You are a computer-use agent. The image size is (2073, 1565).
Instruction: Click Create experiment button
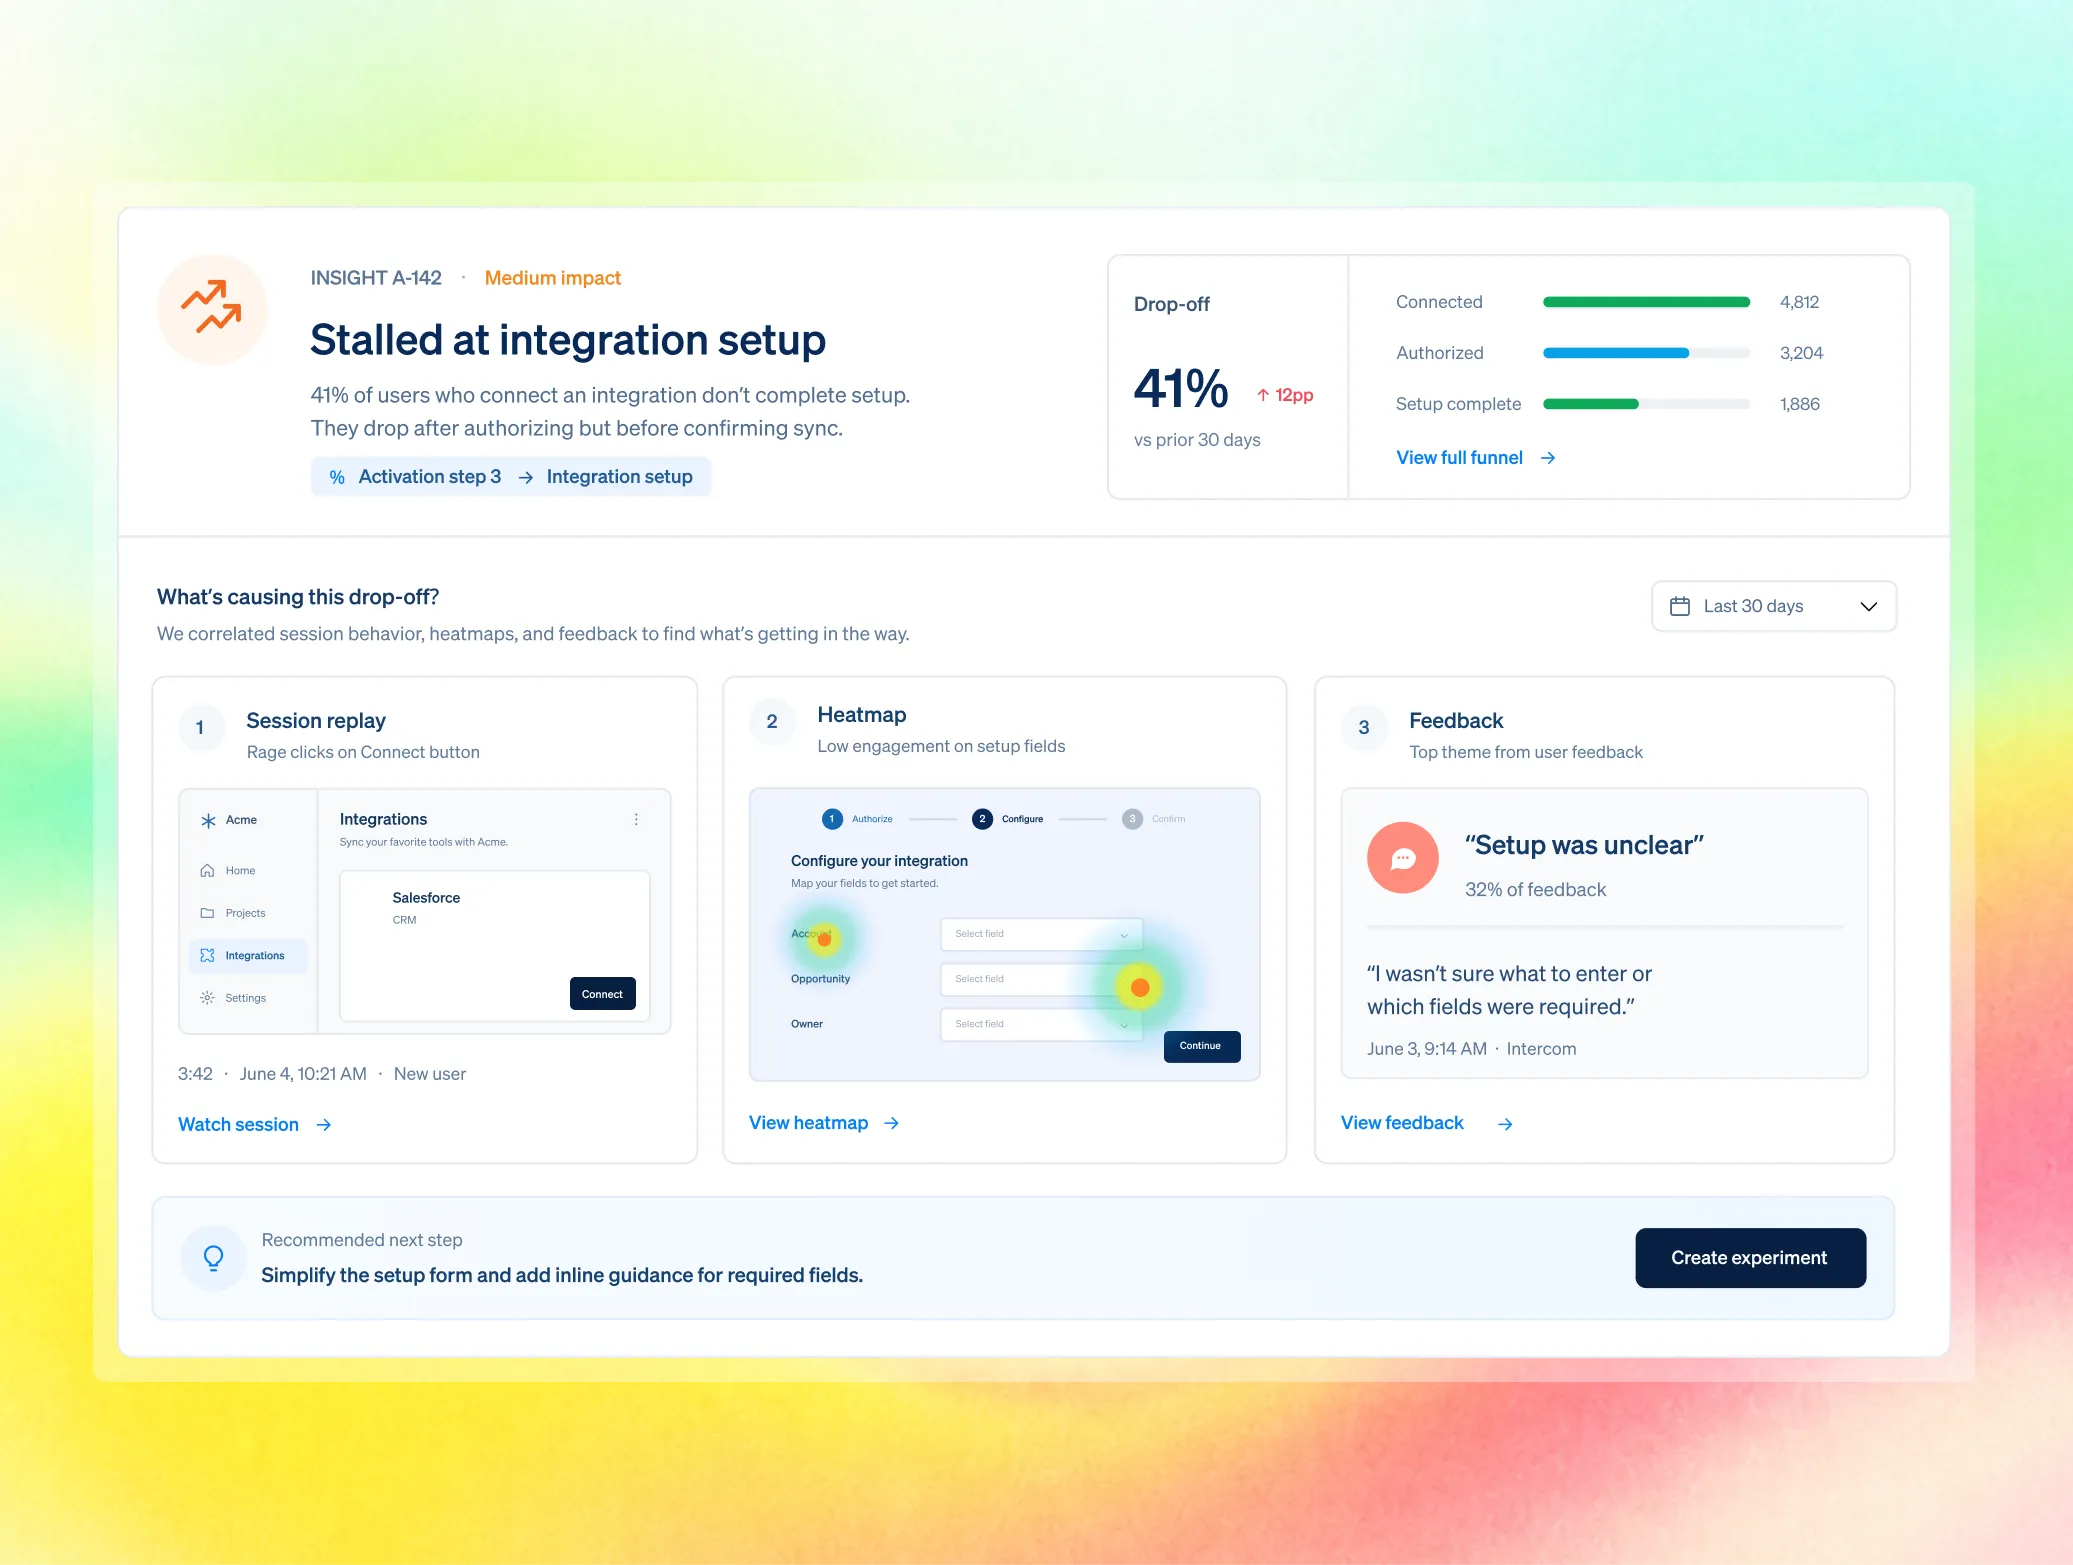click(1750, 1258)
